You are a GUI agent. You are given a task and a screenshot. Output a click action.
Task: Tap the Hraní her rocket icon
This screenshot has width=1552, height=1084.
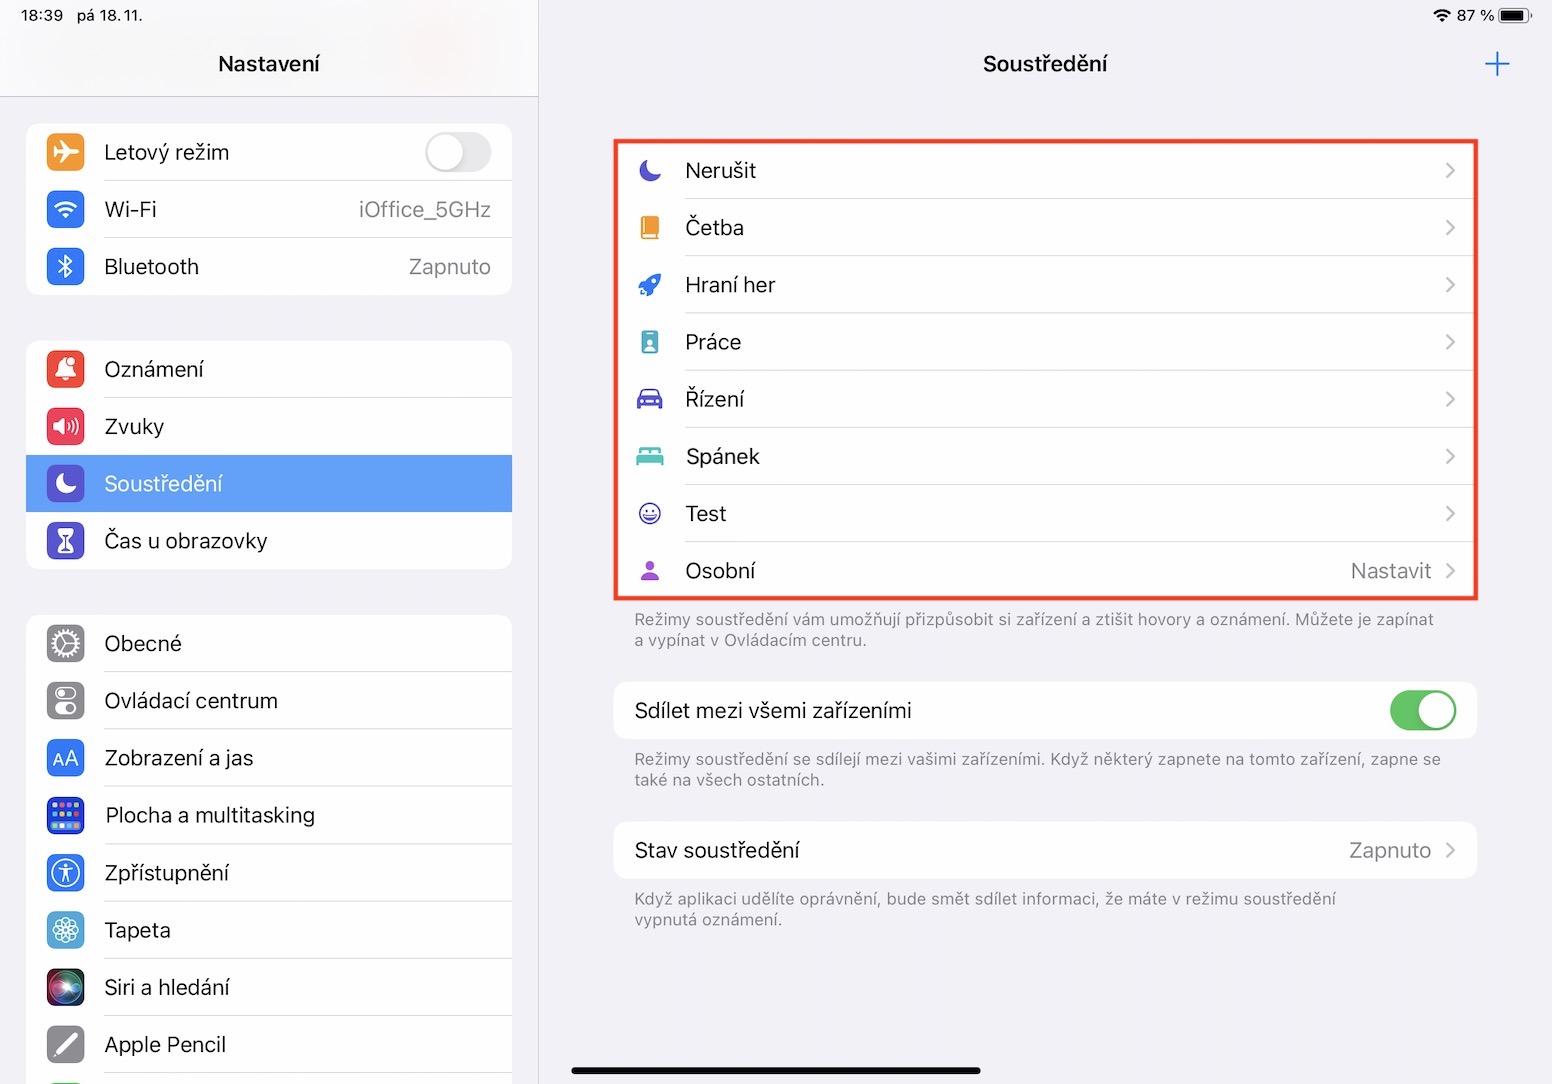(x=650, y=285)
